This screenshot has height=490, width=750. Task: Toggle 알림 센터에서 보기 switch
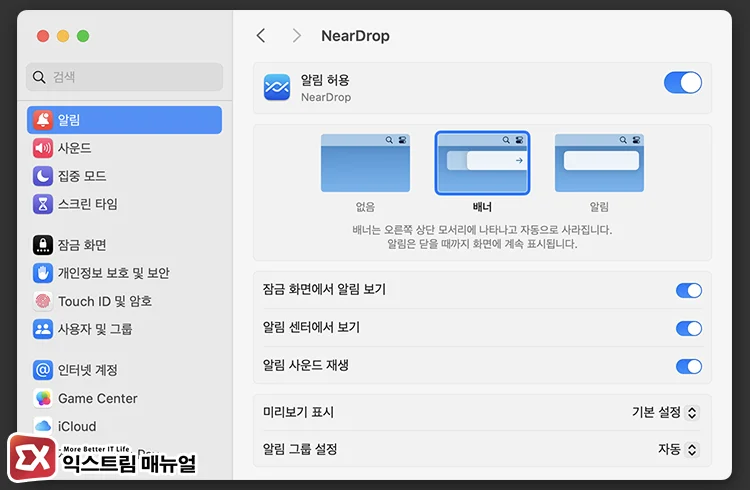[x=689, y=328]
